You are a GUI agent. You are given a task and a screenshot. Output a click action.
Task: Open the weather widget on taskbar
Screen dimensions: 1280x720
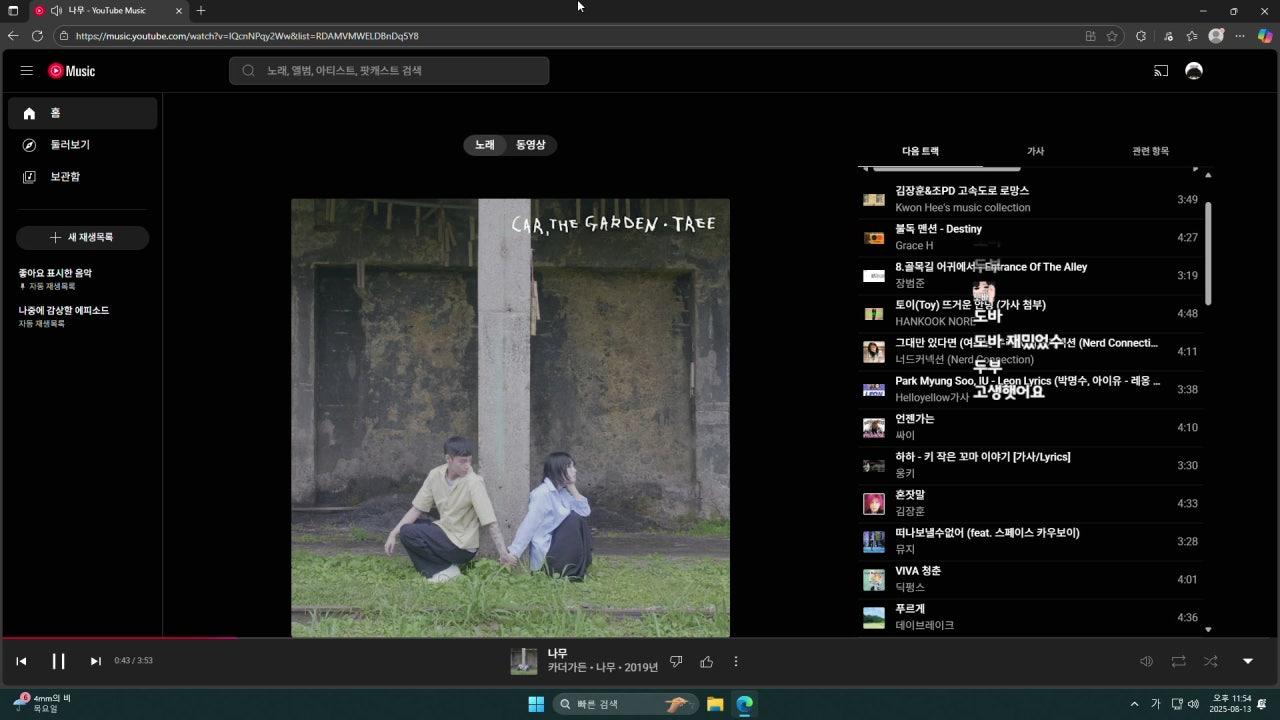pos(42,703)
